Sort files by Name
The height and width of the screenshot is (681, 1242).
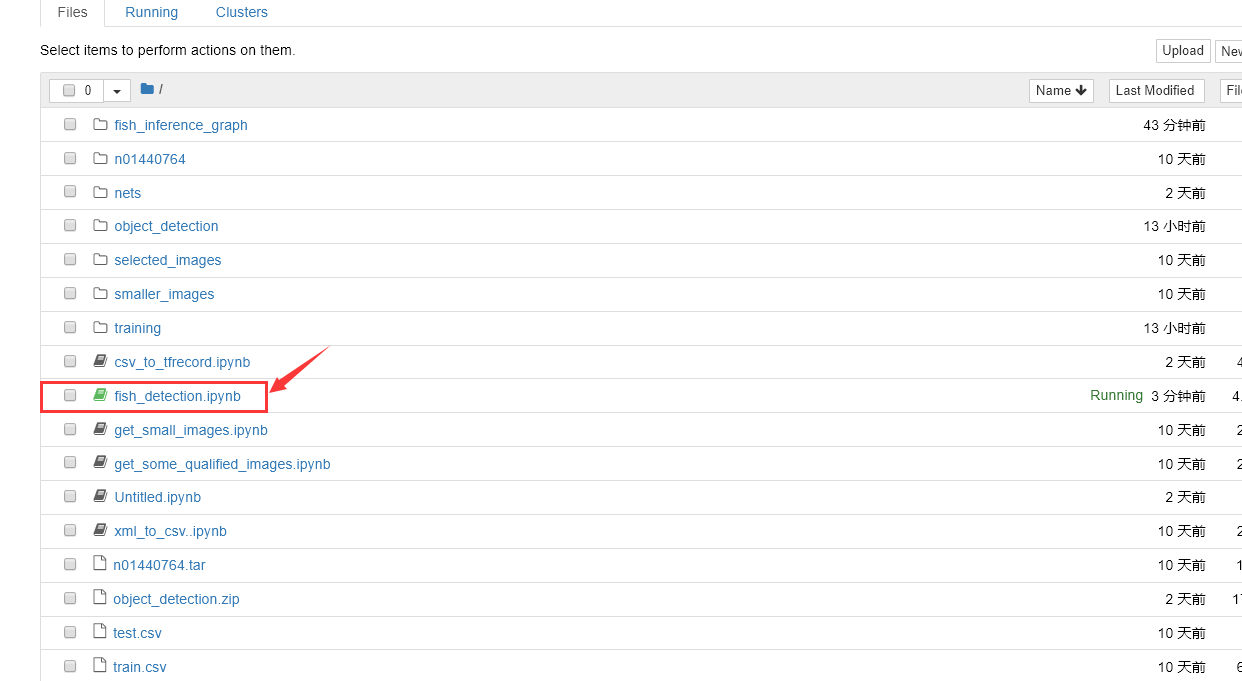(1061, 91)
